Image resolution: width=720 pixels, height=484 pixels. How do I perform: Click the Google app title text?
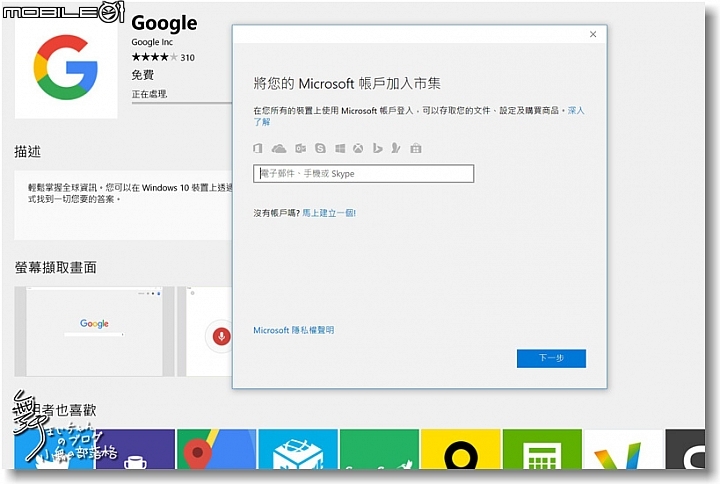pyautogui.click(x=164, y=23)
